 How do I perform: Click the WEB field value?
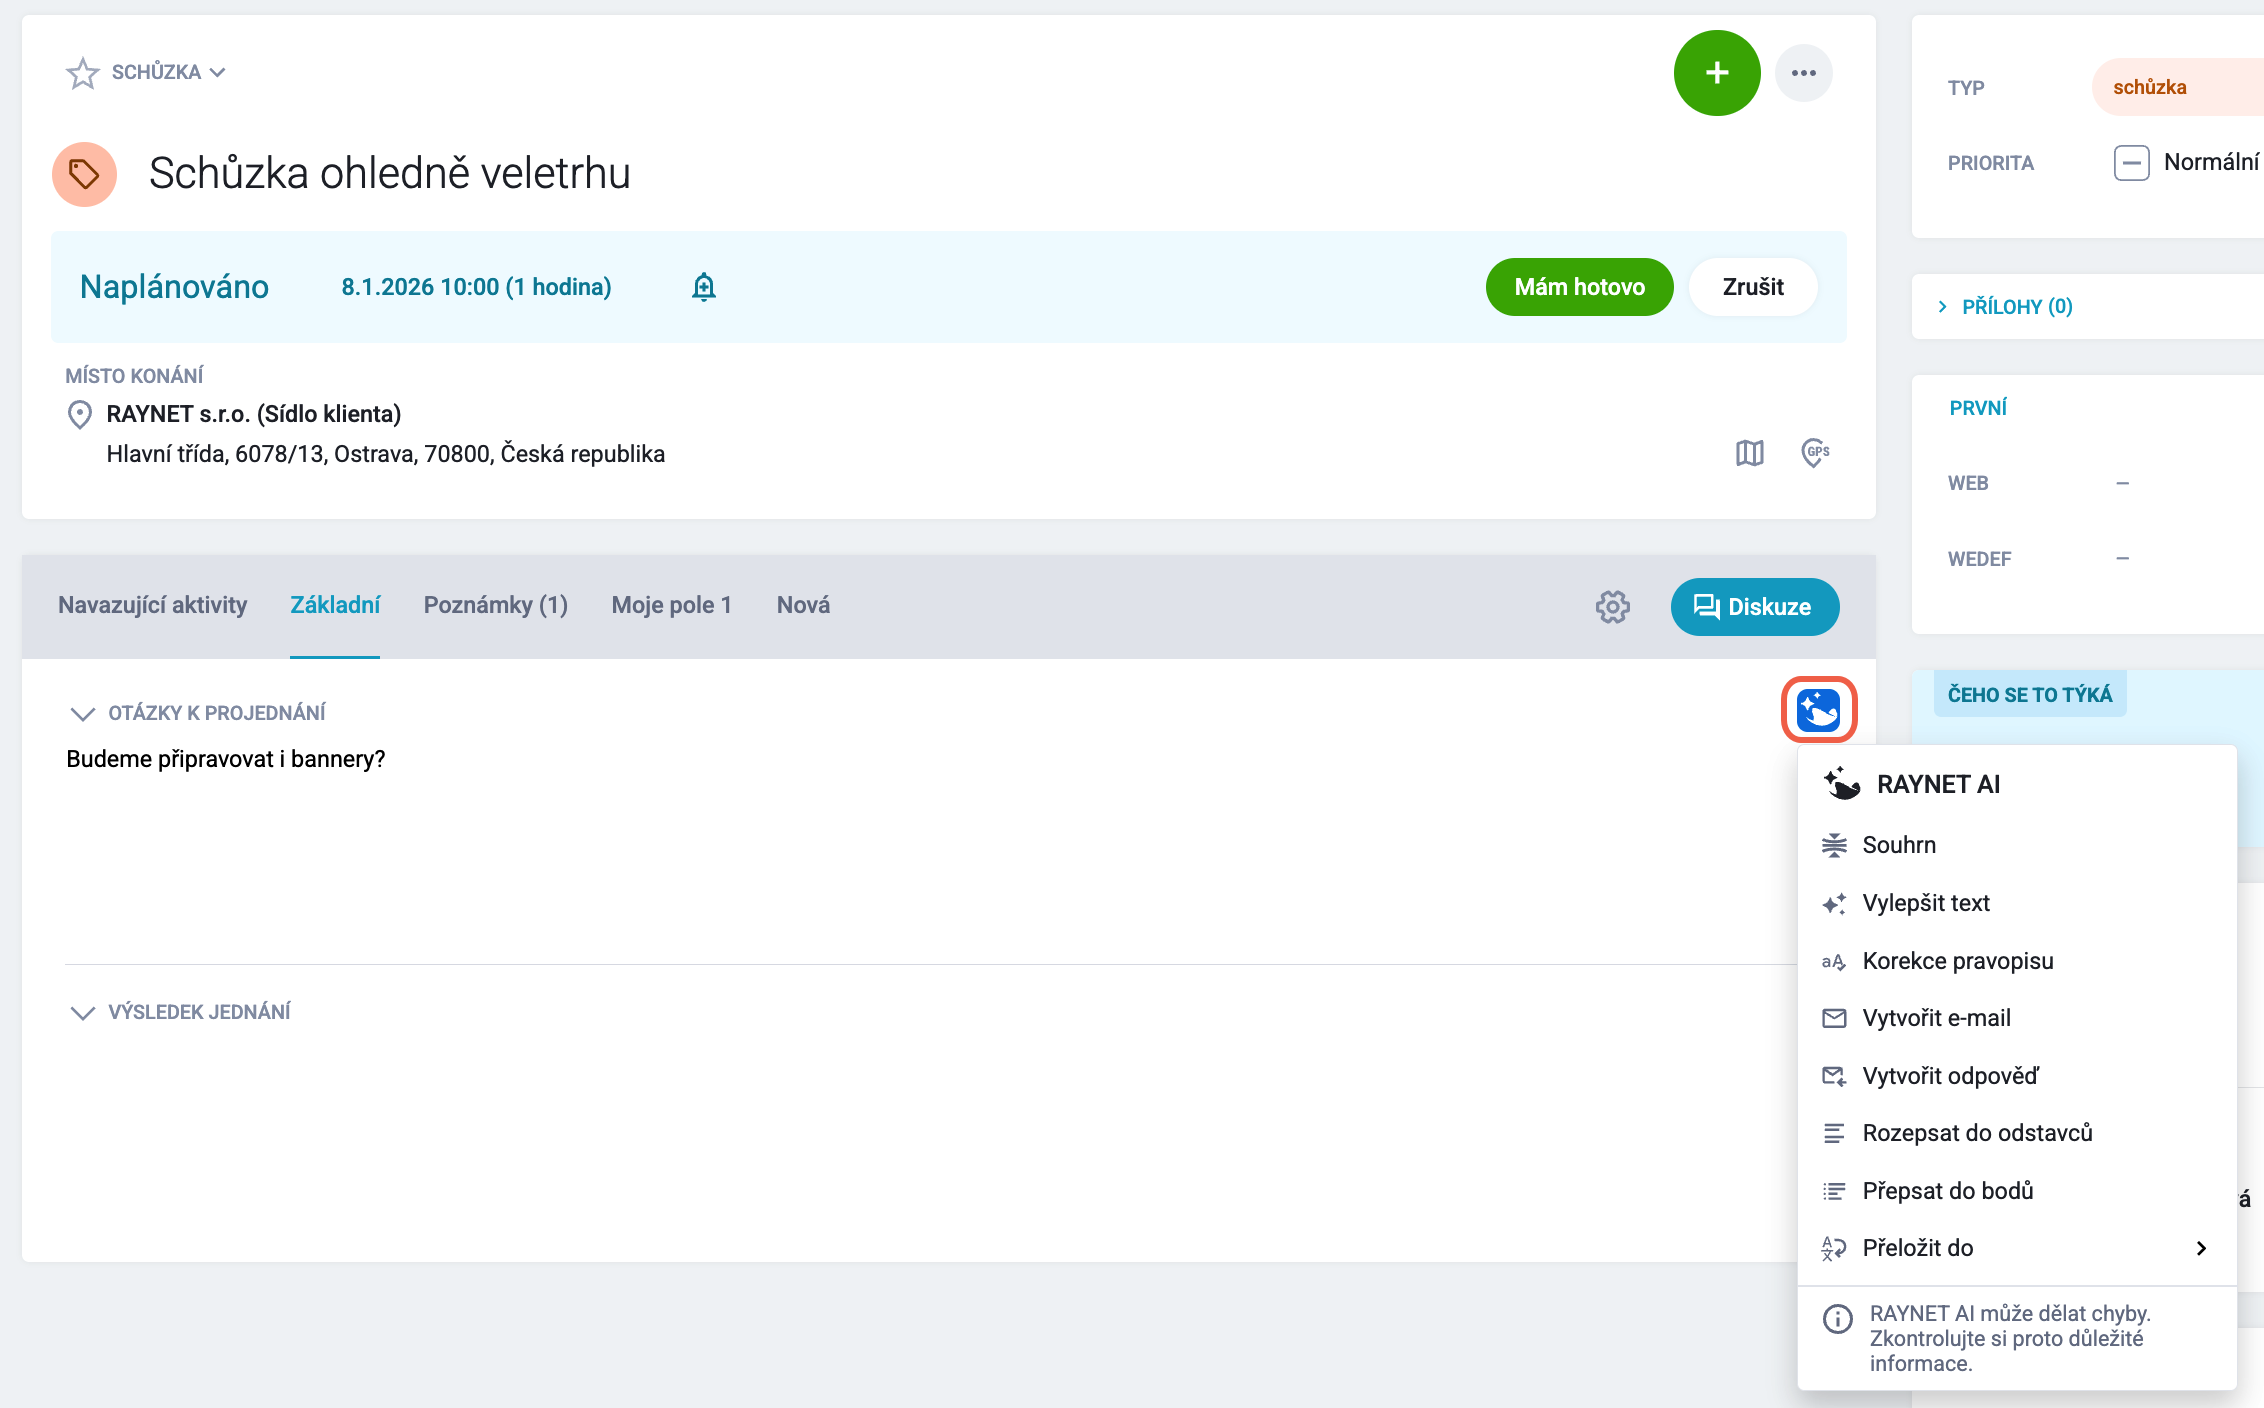pos(2122,483)
